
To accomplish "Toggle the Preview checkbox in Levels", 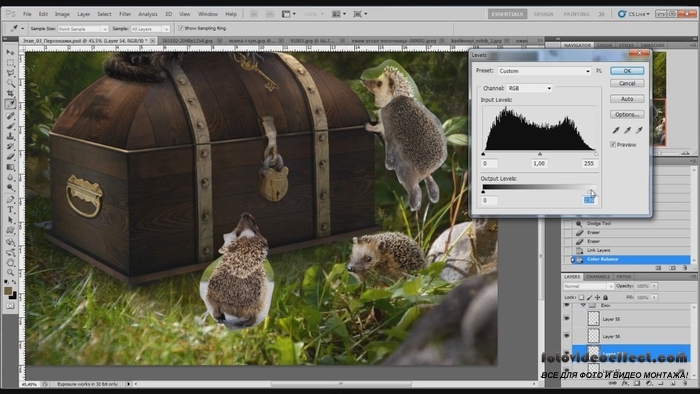I will (x=613, y=145).
